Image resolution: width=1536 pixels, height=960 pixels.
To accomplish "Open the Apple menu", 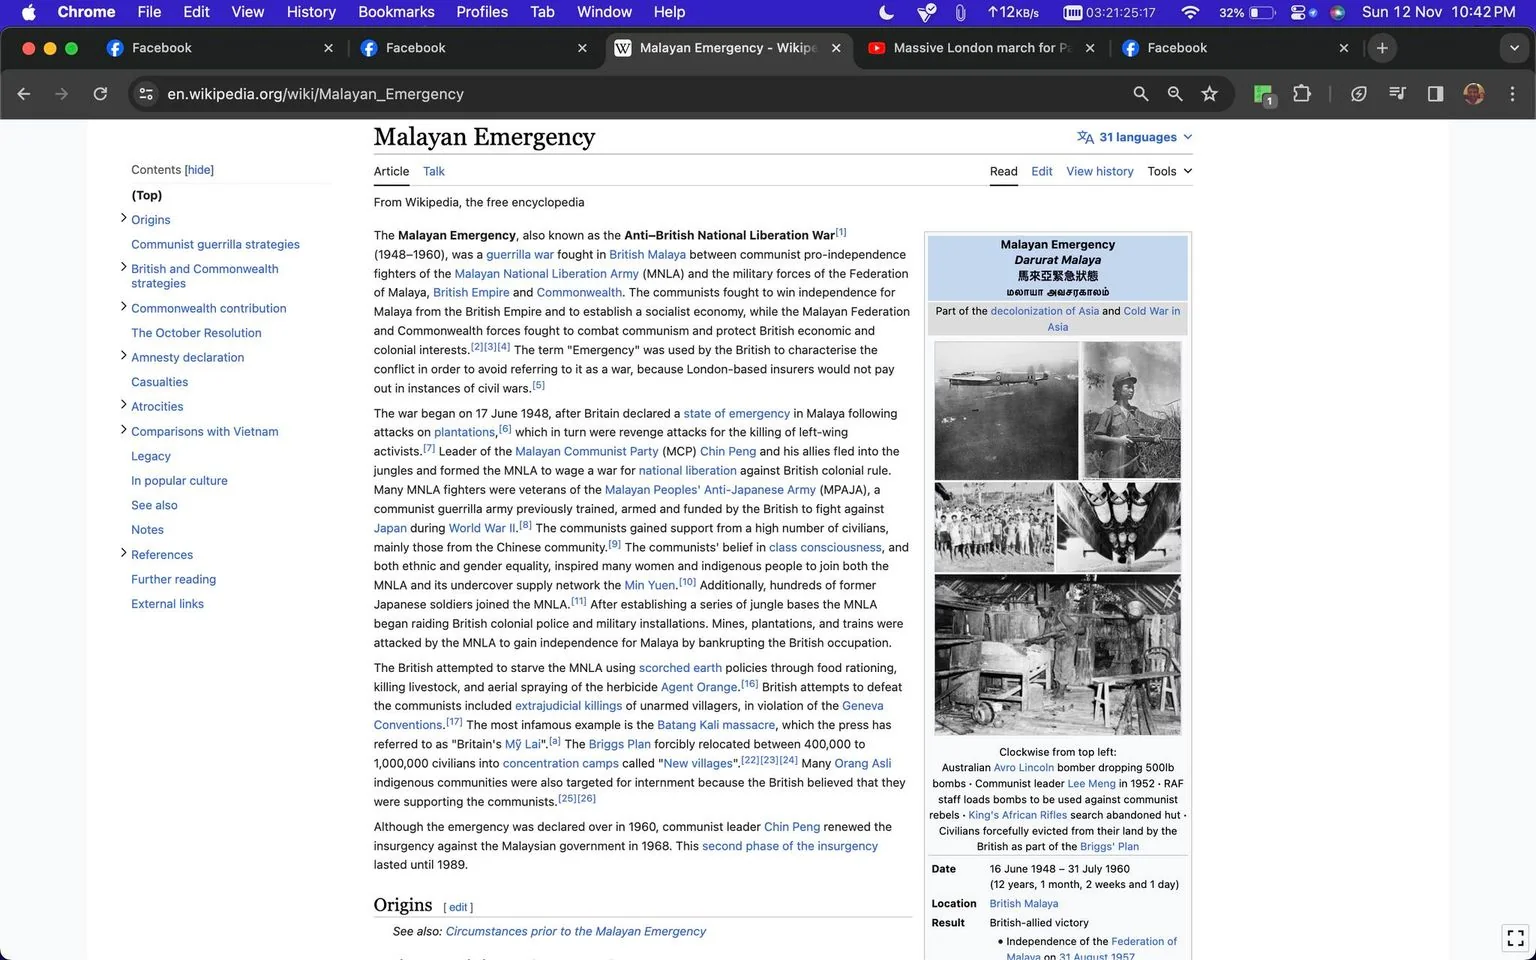I will (28, 12).
